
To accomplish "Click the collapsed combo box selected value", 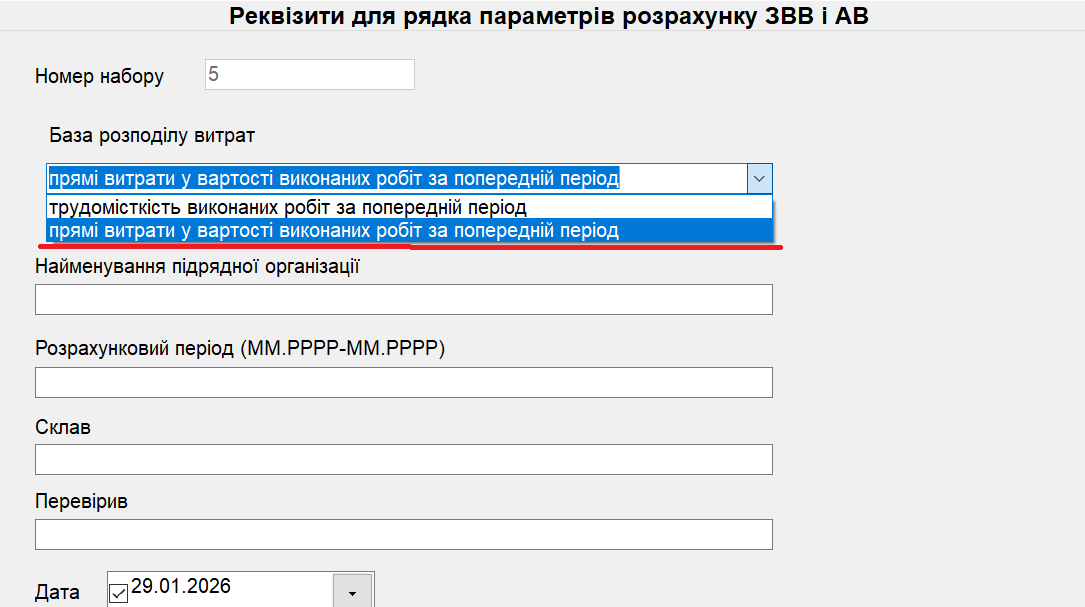I will pos(334,179).
